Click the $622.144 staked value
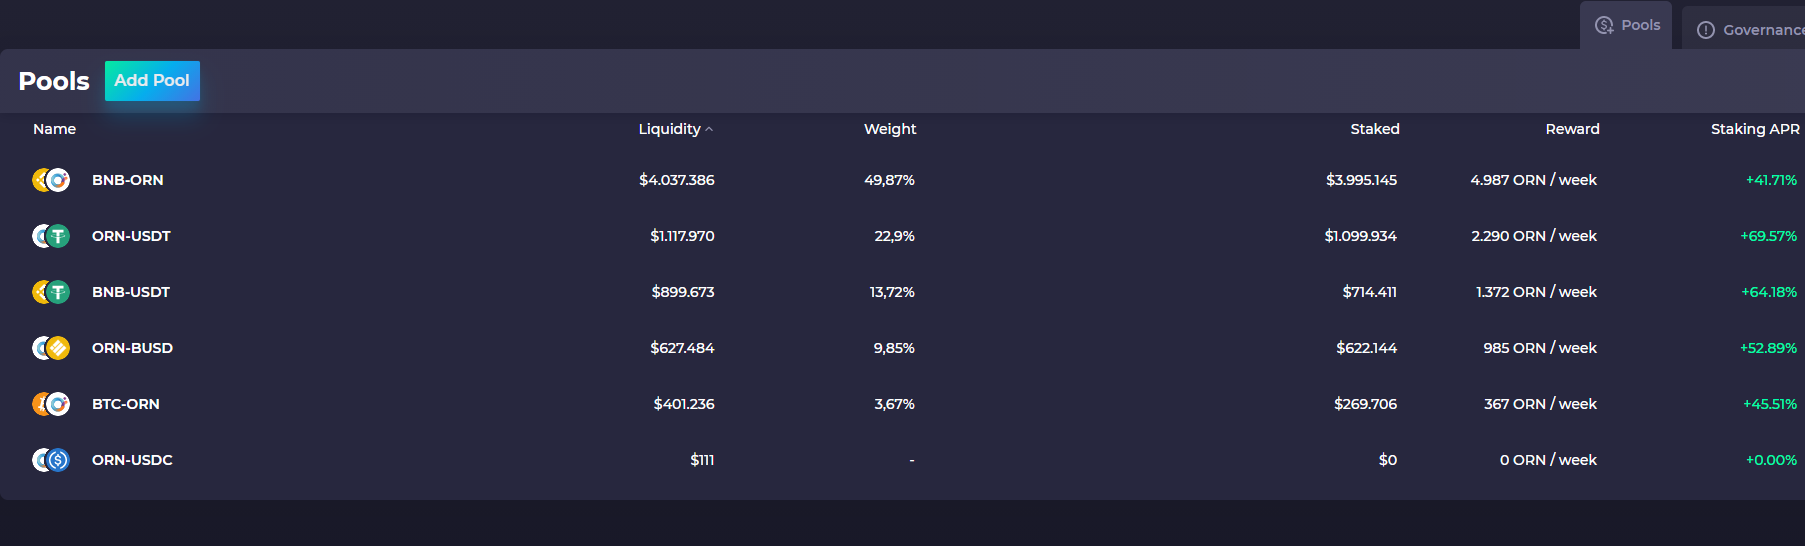1805x546 pixels. tap(1367, 348)
